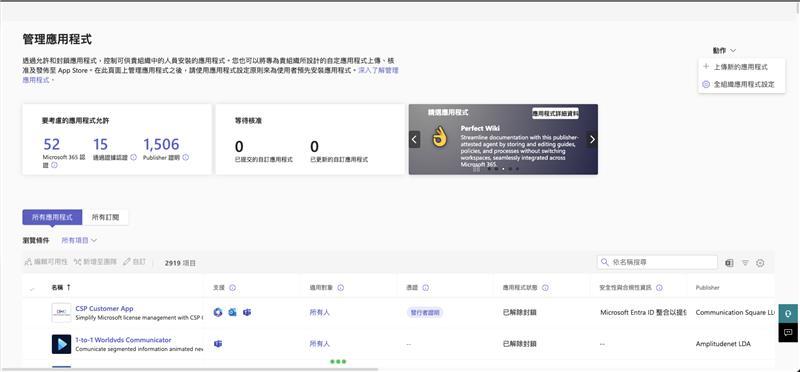Click Worldvds Communicator play logo
Screen dimensions: 800x372
(61, 344)
